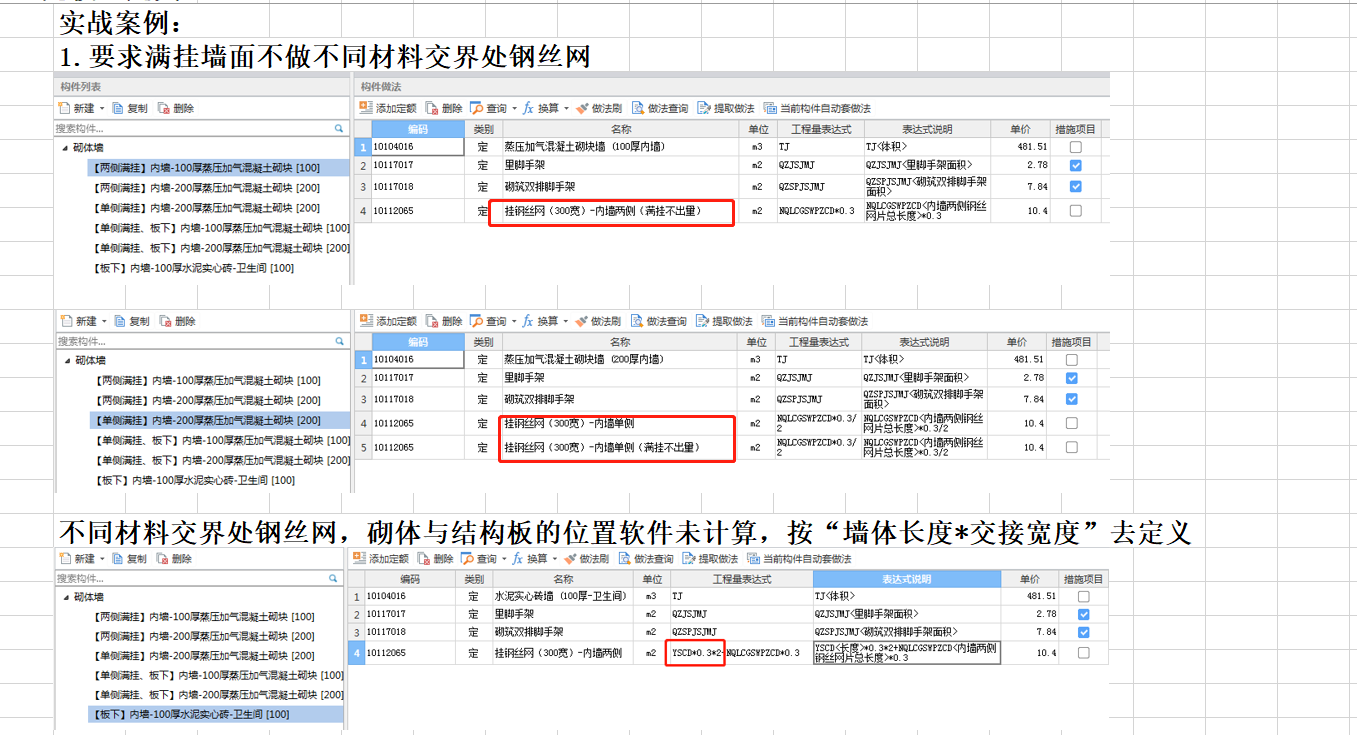Click 当前构件自动套做法 in the 200厚内墙 recipe toolbar

pyautogui.click(x=815, y=321)
